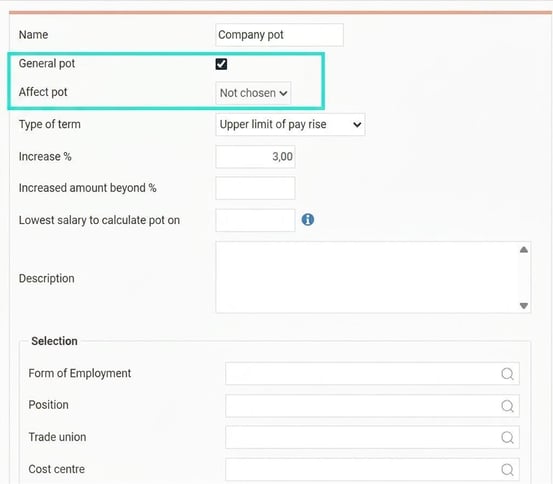
Task: Focus the Increased amount beyond % field
Action: tap(255, 188)
